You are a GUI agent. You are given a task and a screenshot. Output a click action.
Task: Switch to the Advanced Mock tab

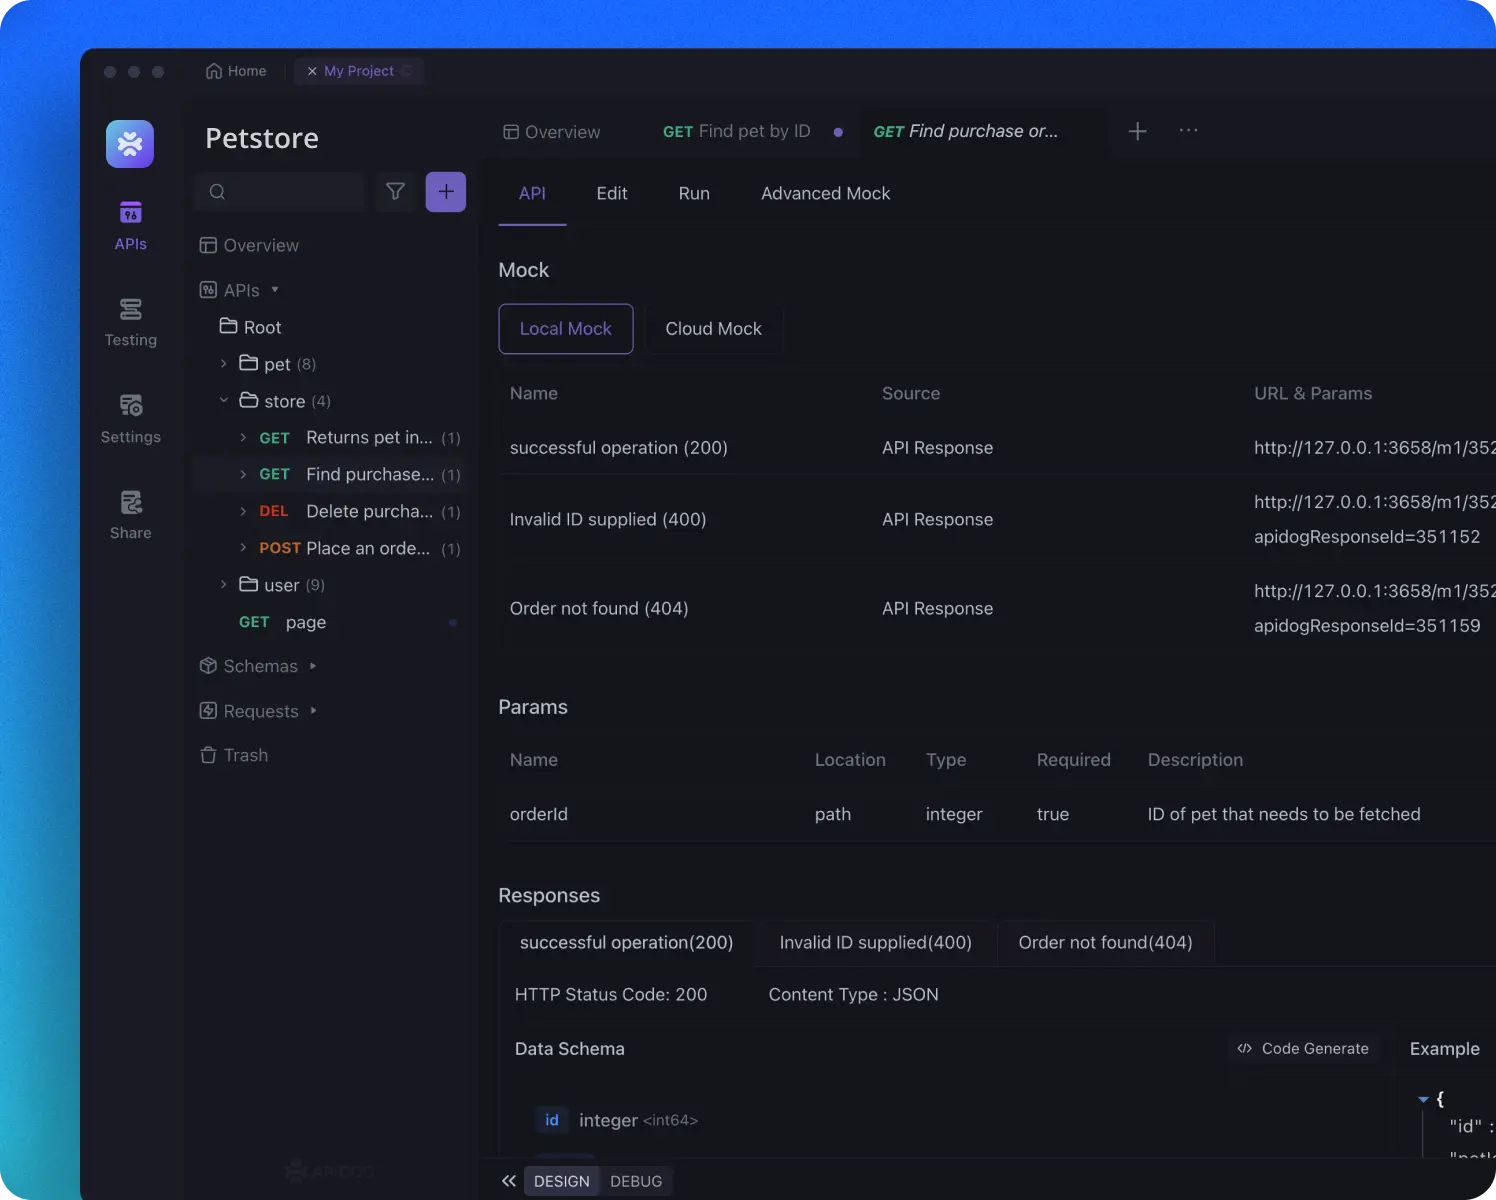pyautogui.click(x=825, y=194)
